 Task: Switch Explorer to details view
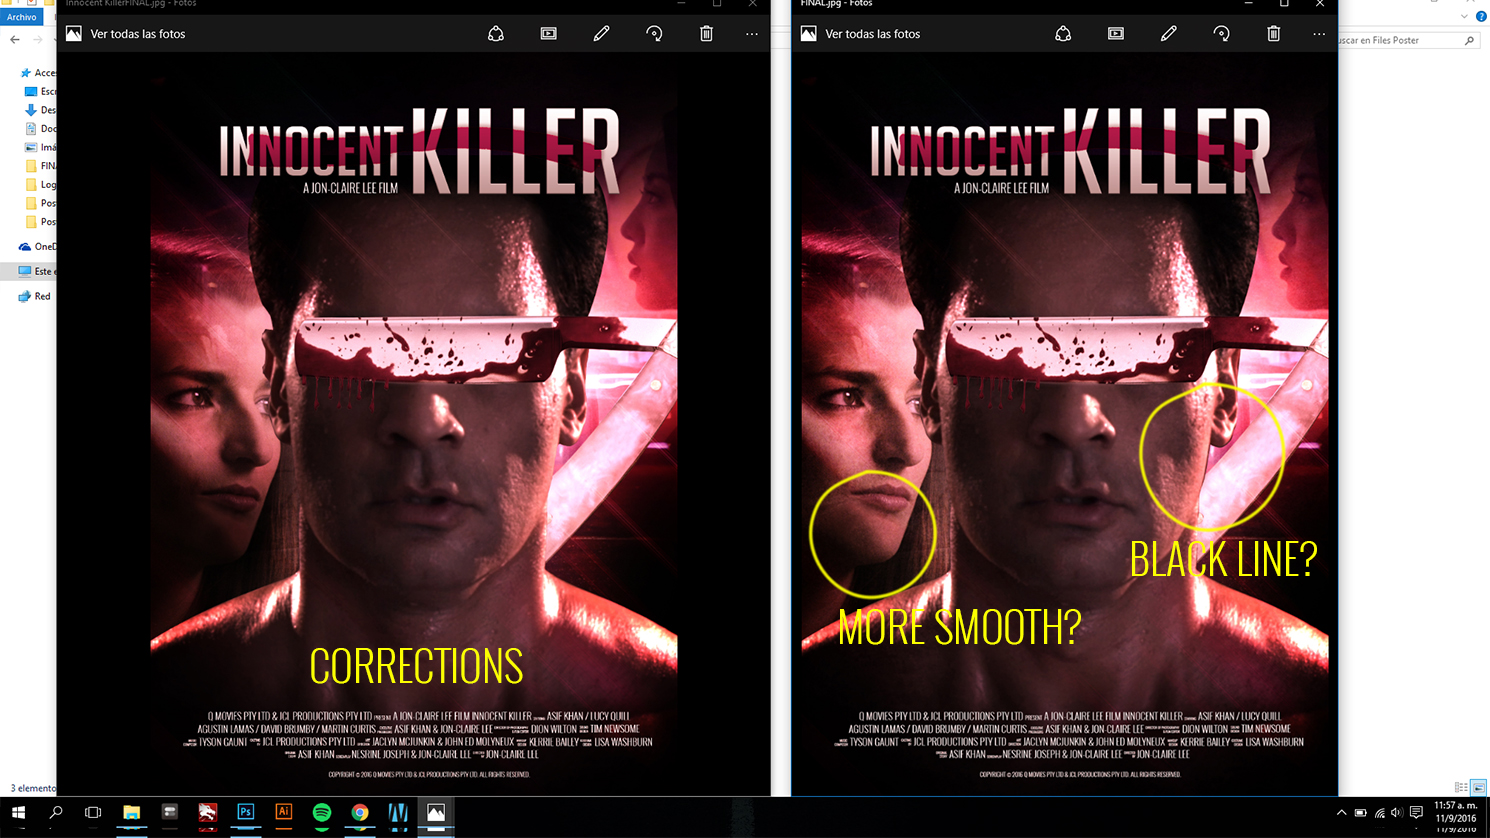tap(1461, 788)
